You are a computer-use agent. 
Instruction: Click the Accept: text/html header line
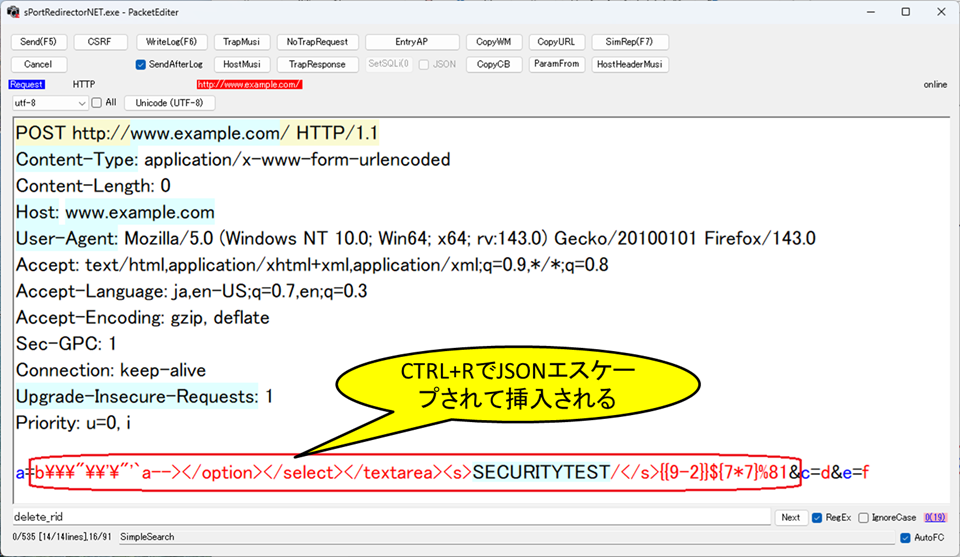click(312, 265)
